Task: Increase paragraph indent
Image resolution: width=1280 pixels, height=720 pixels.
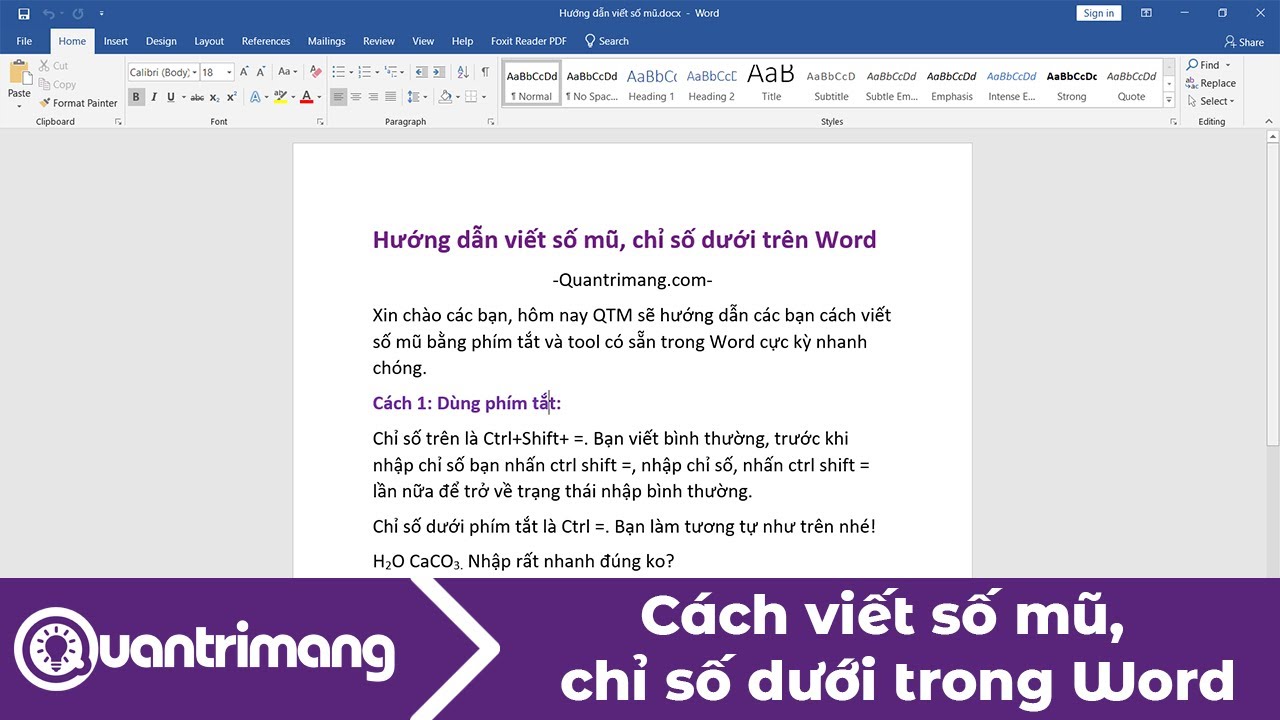Action: [x=439, y=72]
